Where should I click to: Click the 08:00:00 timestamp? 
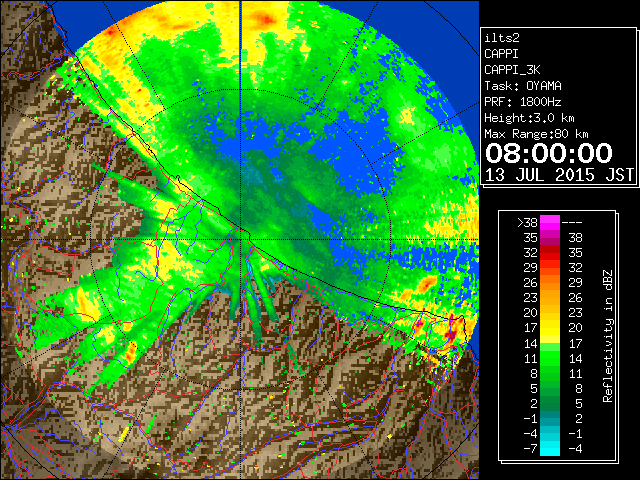[x=549, y=153]
